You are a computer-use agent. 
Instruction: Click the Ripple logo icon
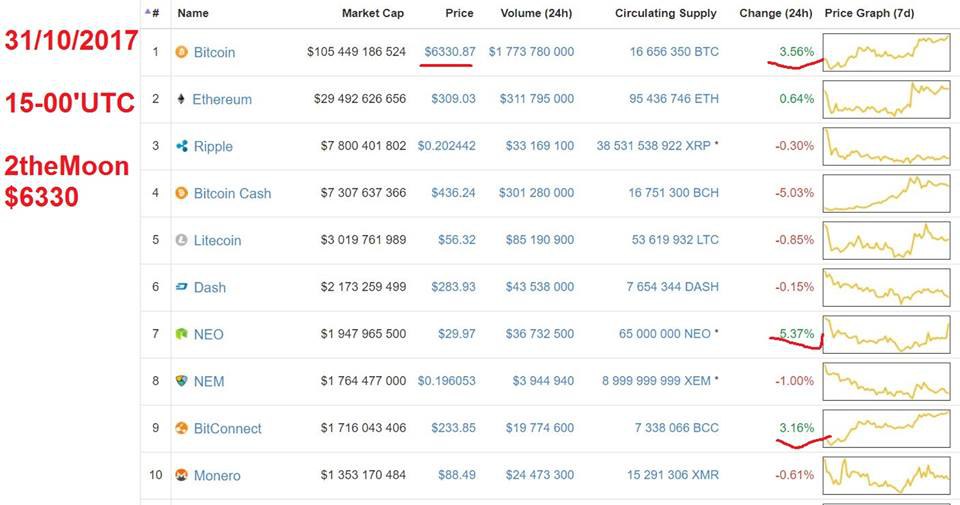coord(182,146)
